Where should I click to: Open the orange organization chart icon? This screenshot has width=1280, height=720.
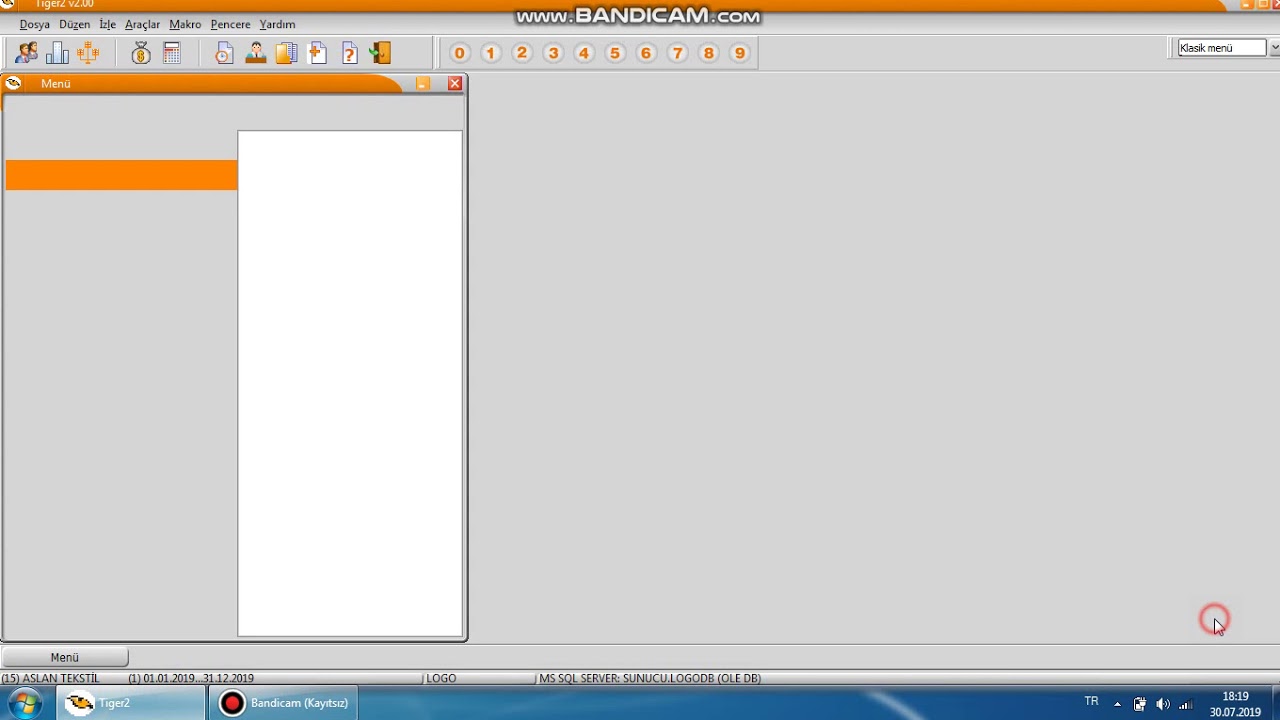pos(88,53)
